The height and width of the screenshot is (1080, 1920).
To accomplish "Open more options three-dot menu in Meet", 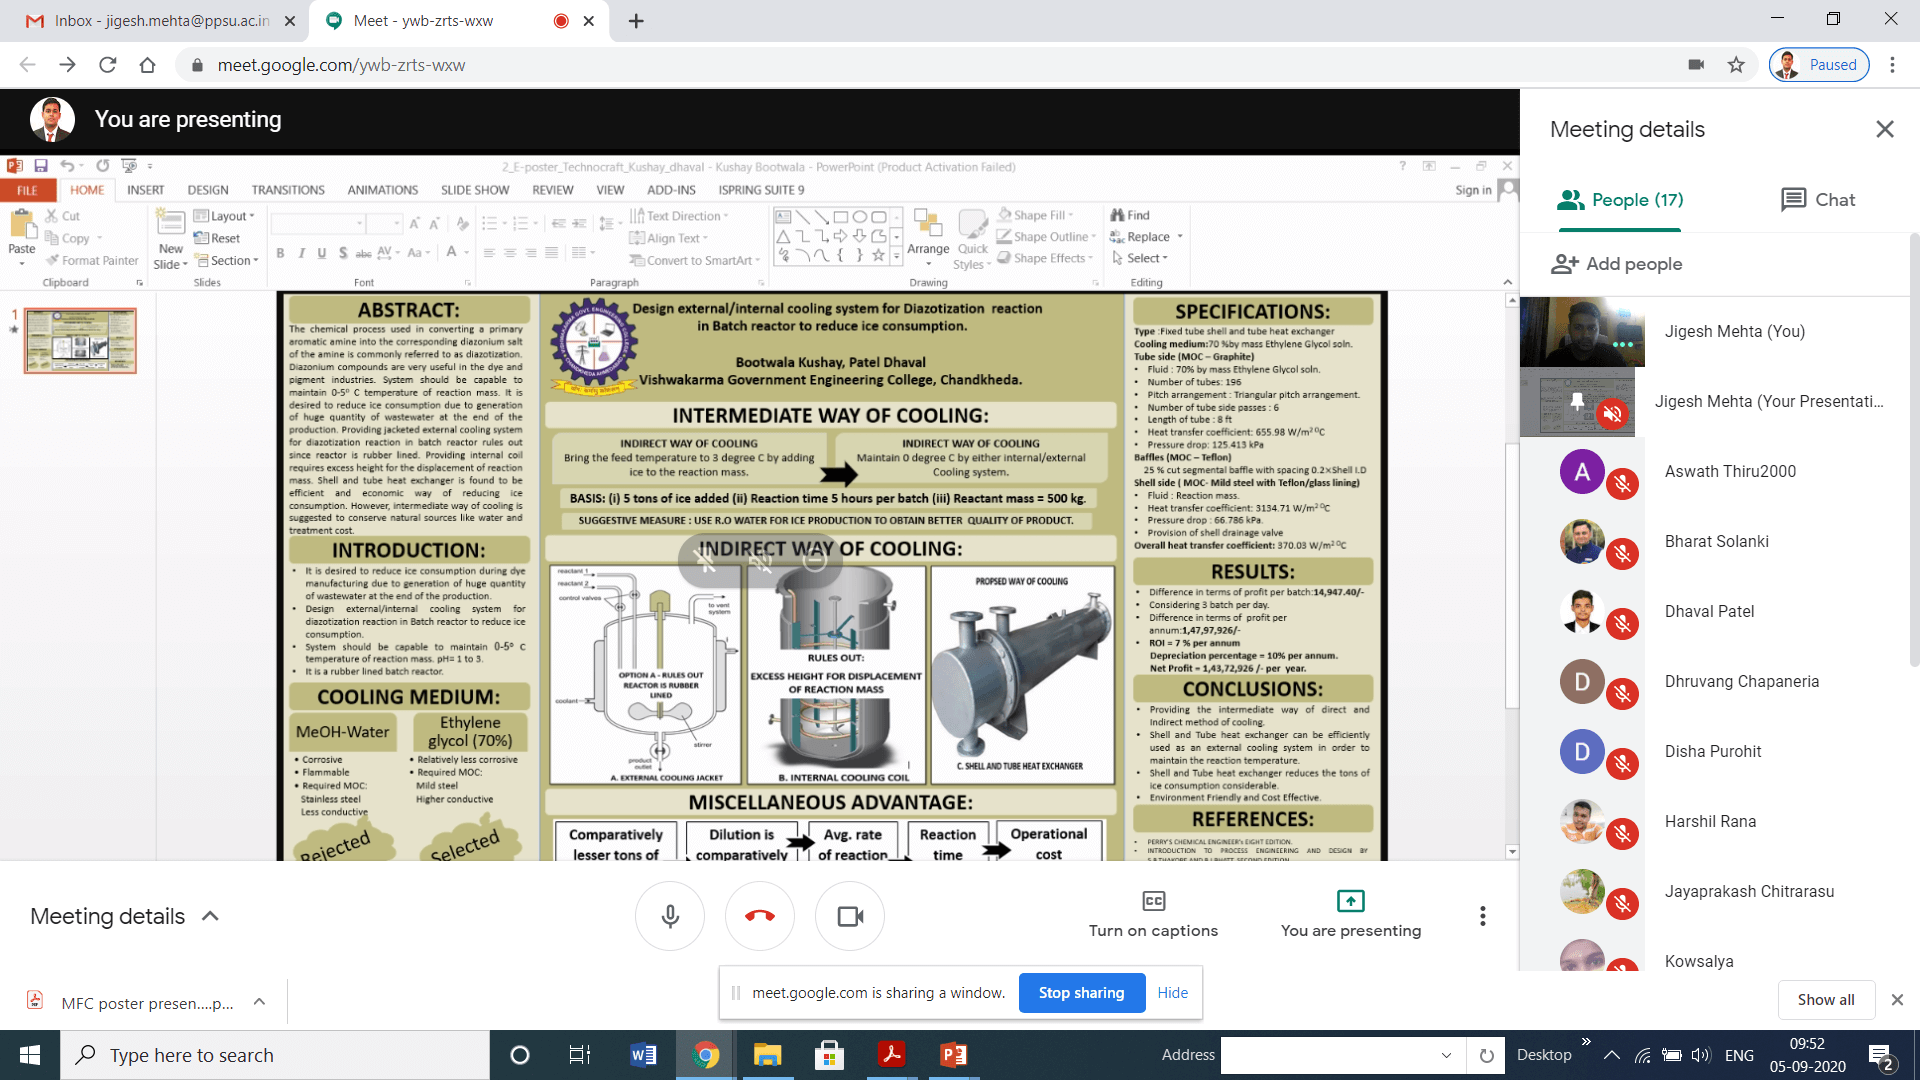I will (x=1482, y=916).
